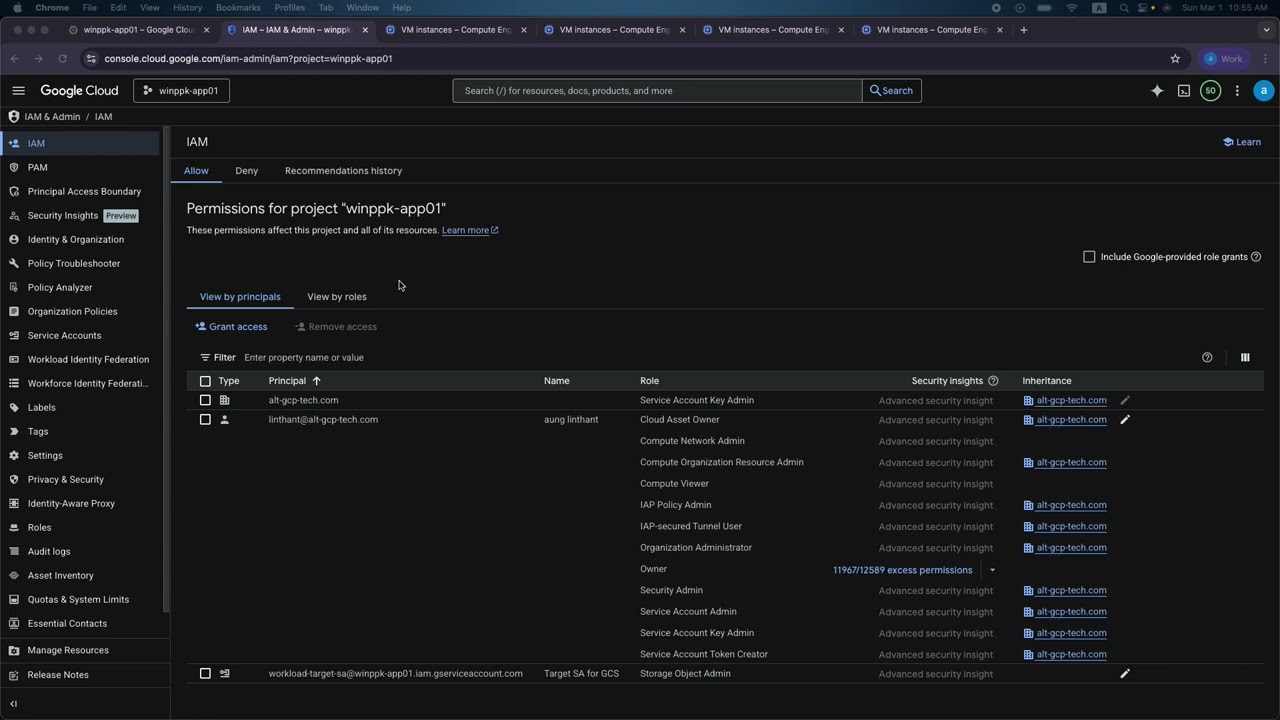
Task: Click the IAM & Admin breadcrumb
Action: [52, 117]
